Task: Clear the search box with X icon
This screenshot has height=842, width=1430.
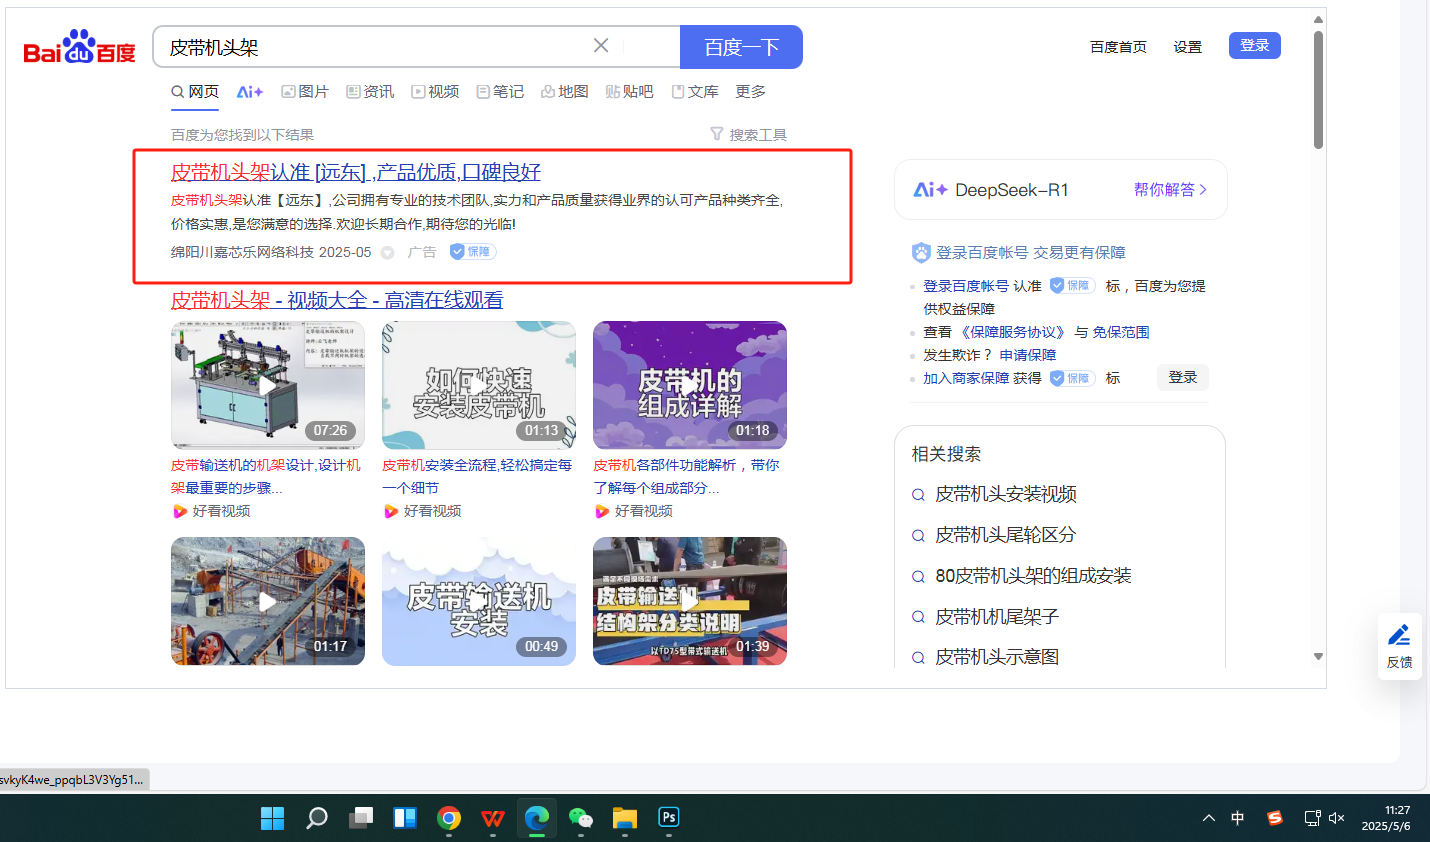Action: coord(601,46)
